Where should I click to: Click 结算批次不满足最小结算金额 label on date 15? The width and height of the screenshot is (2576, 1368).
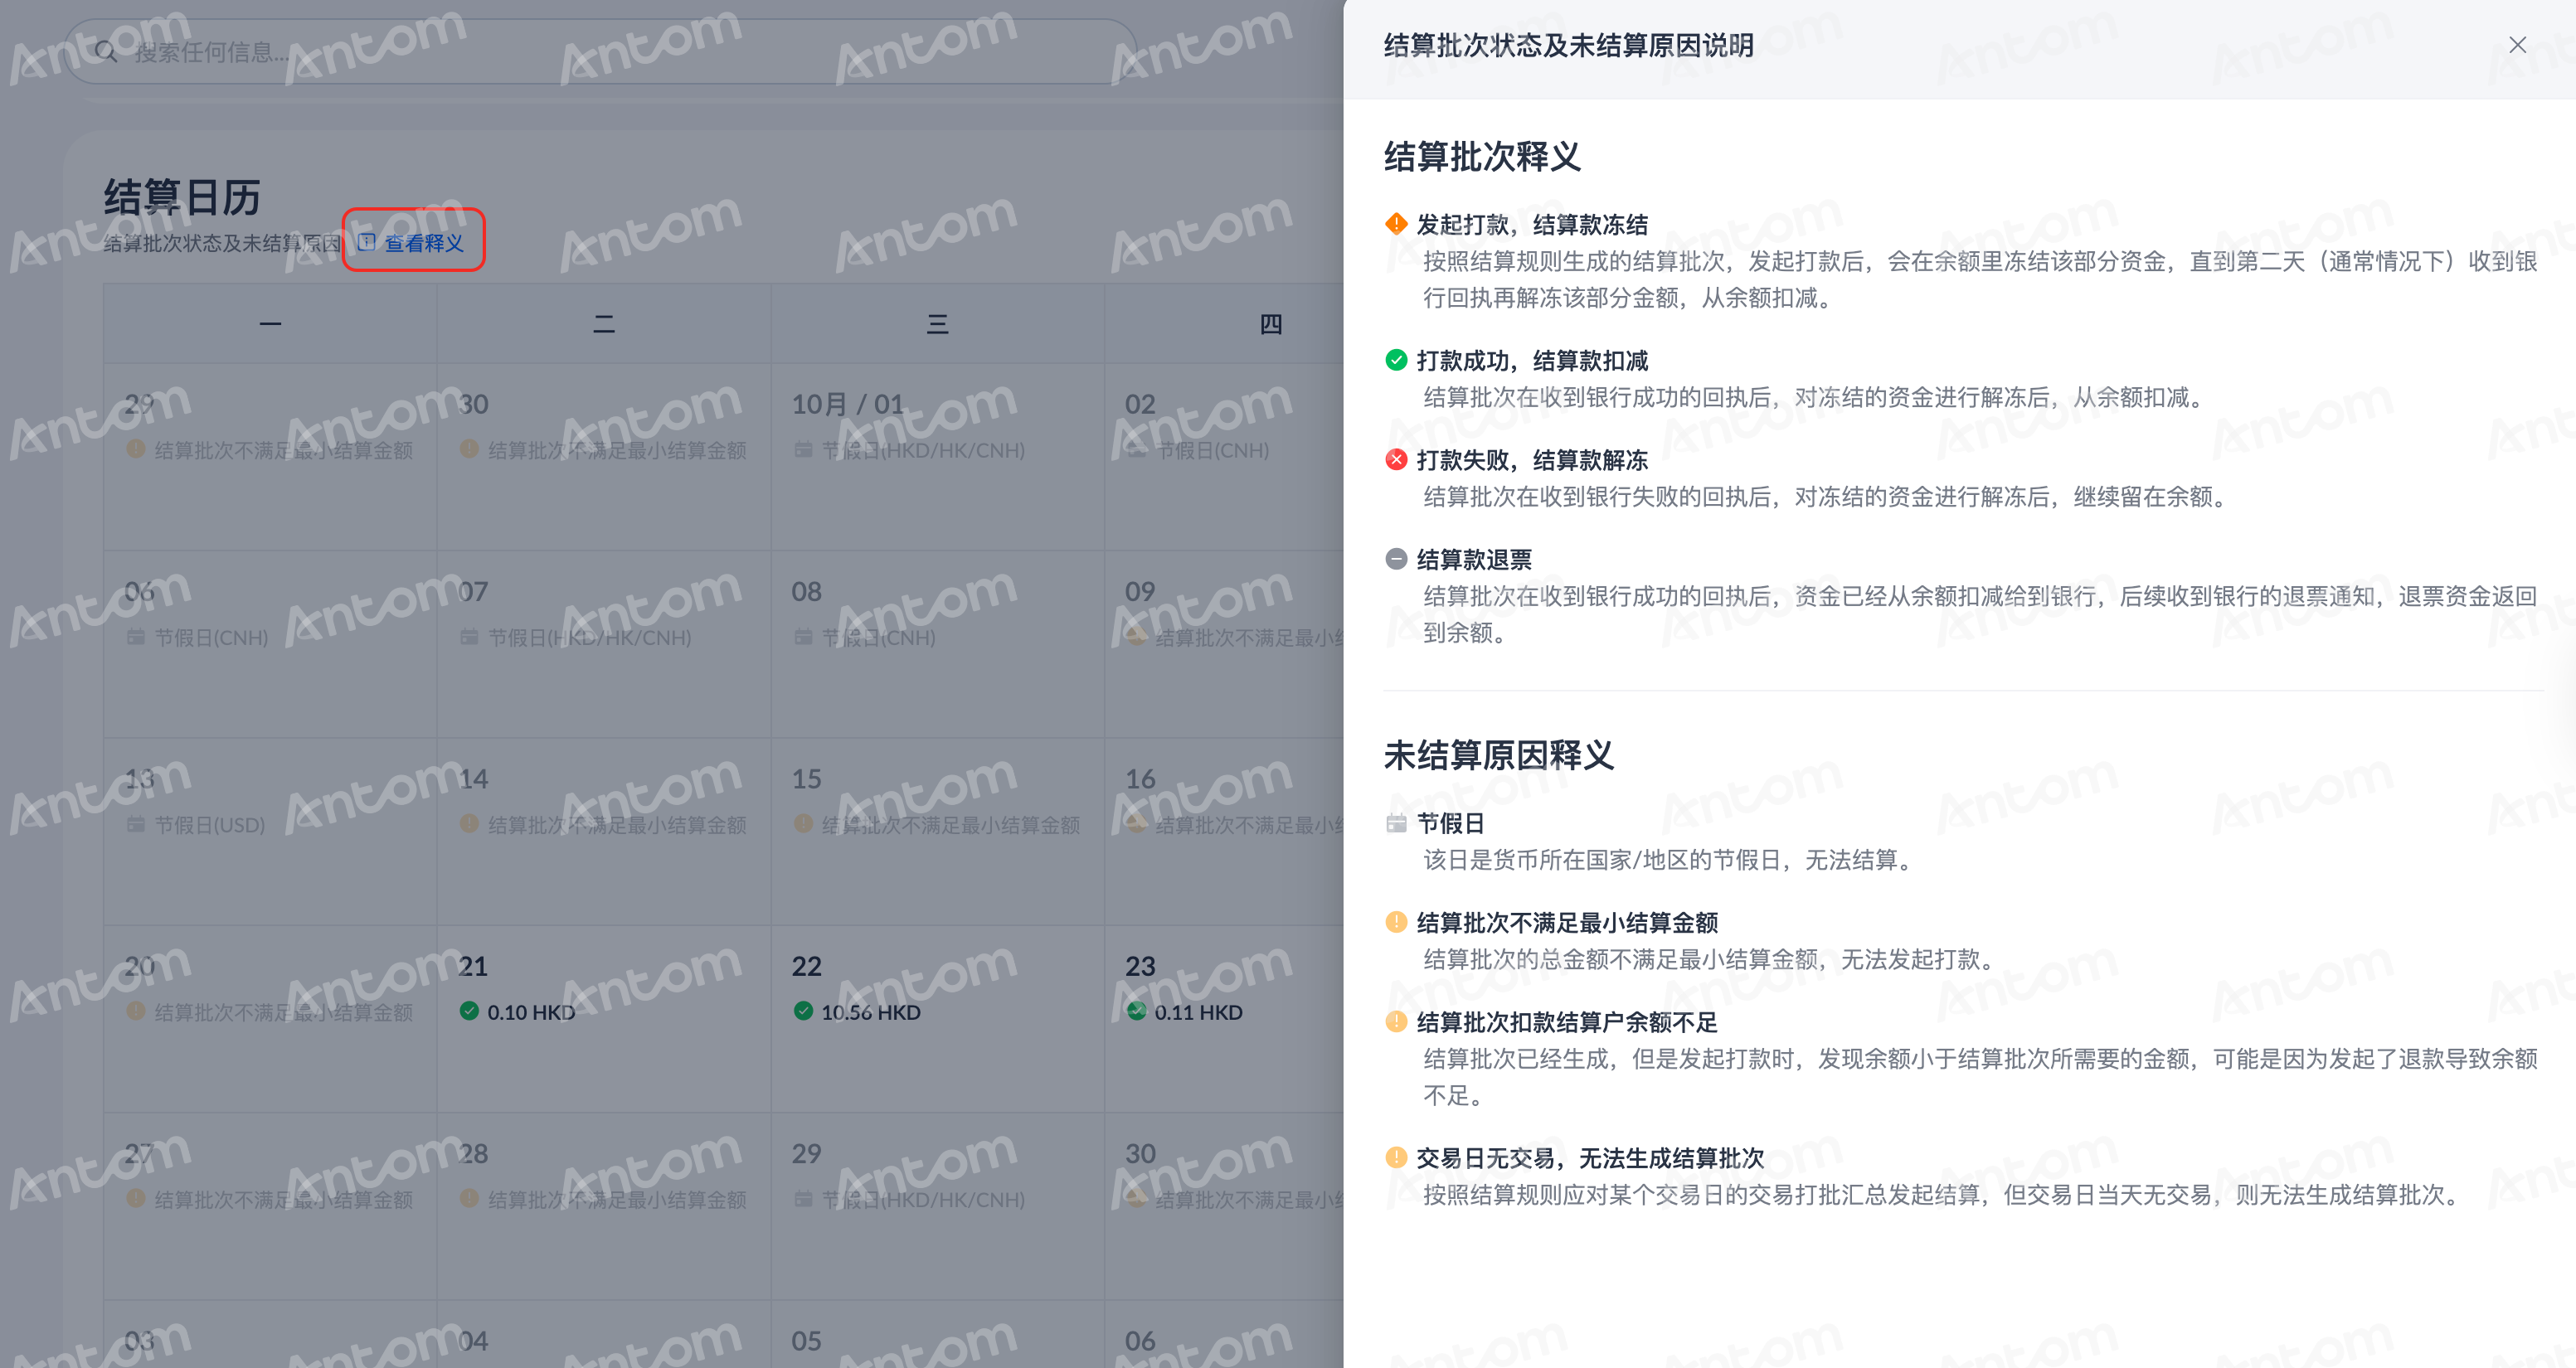click(951, 825)
